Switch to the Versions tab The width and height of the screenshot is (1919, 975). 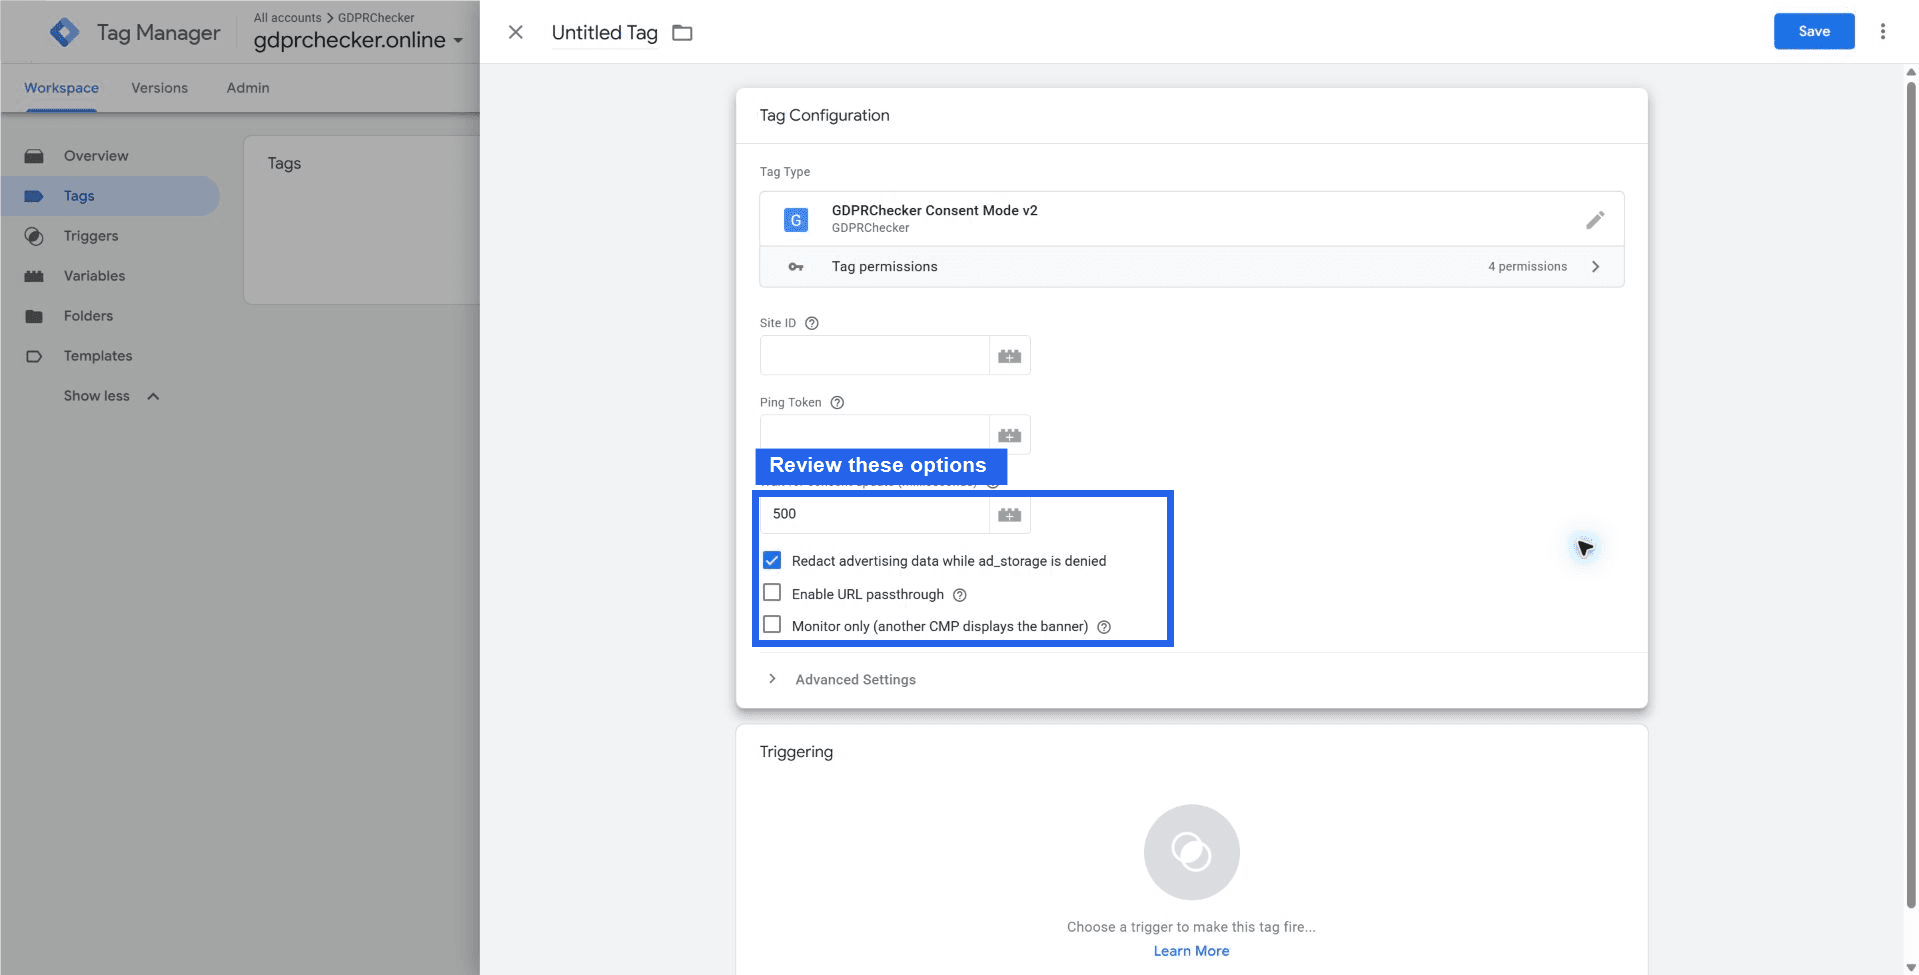(x=160, y=88)
